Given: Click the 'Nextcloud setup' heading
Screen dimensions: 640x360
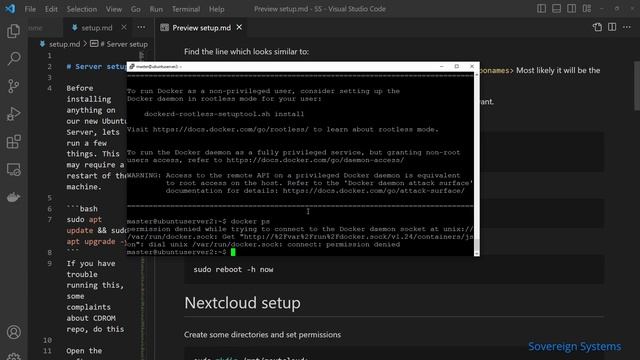Looking at the screenshot, I should coord(242,303).
